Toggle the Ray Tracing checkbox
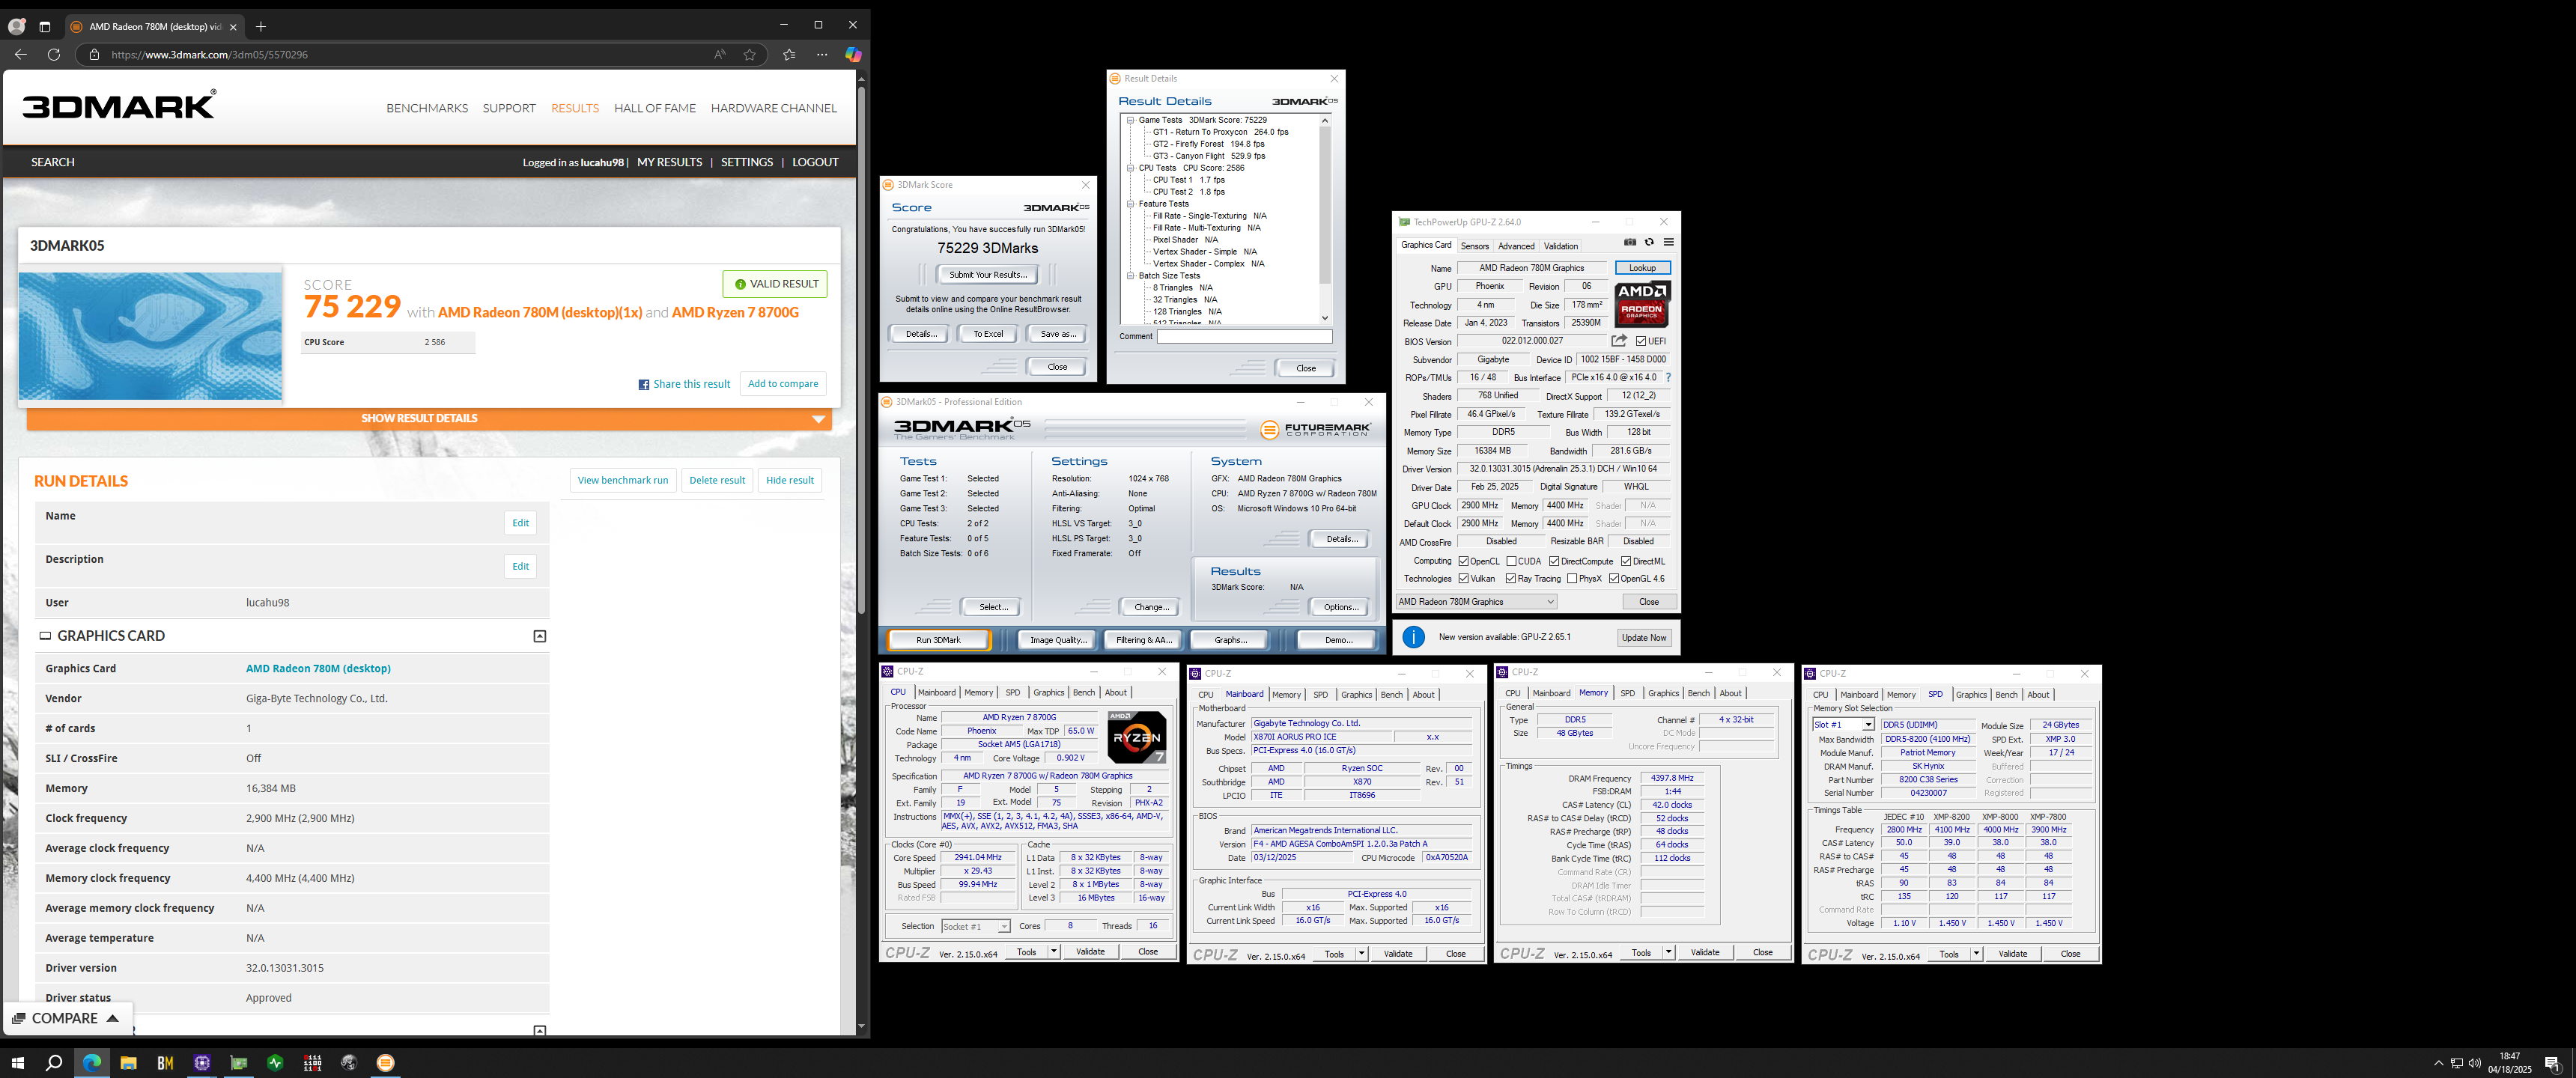Screen dimensions: 2576x1078 (x=1511, y=579)
